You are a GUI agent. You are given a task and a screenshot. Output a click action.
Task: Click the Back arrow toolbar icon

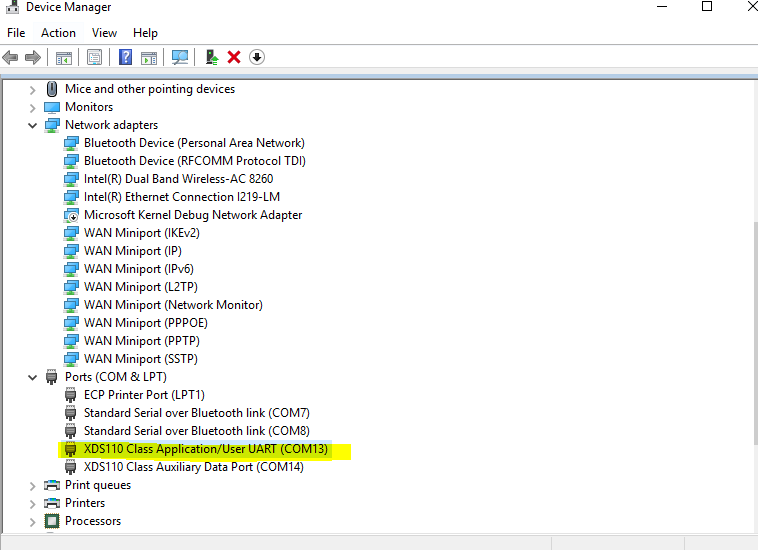[x=10, y=58]
